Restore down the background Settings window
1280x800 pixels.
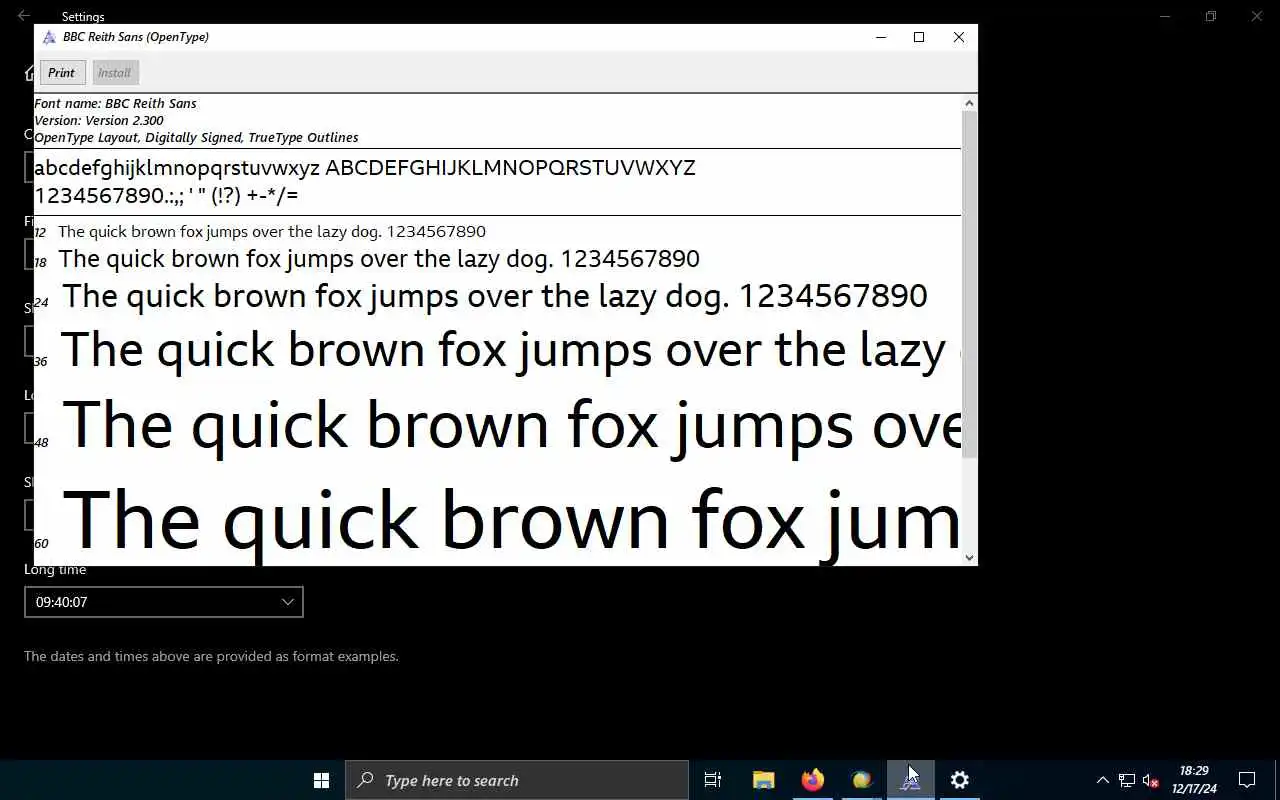(x=1211, y=16)
